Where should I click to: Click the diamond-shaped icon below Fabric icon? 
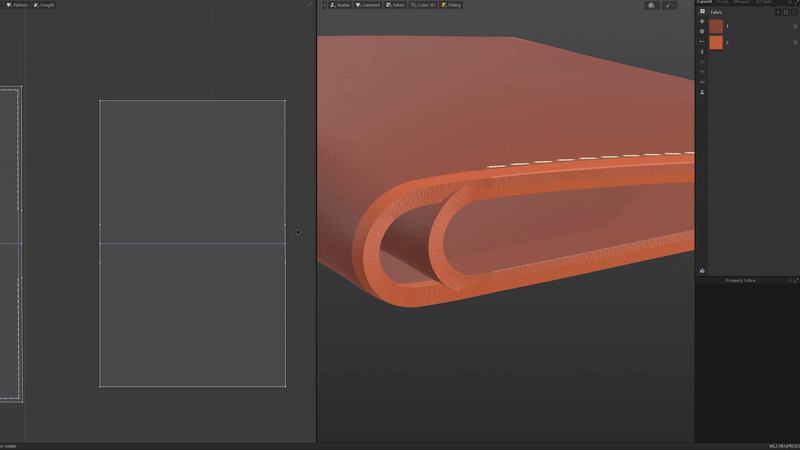702,21
